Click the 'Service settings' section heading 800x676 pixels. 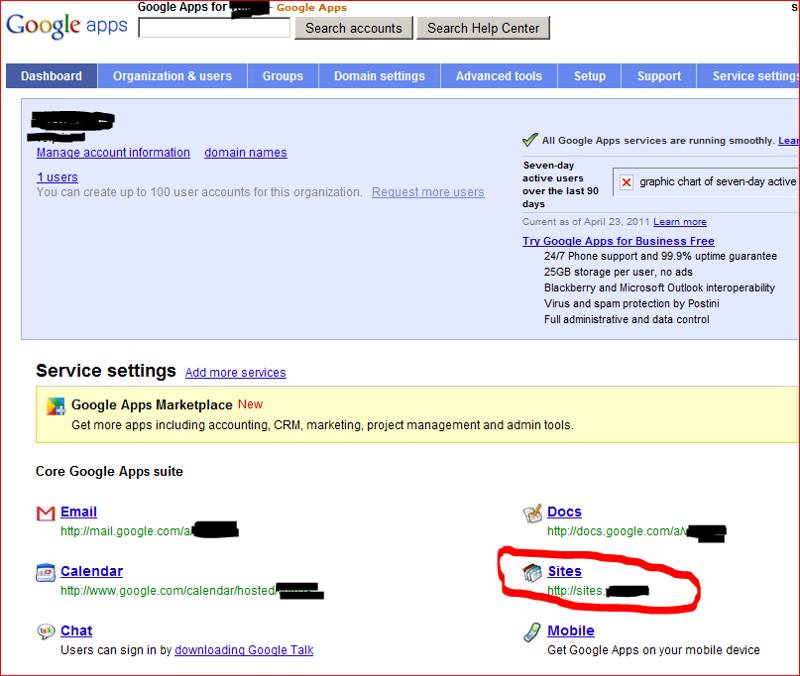click(x=106, y=371)
